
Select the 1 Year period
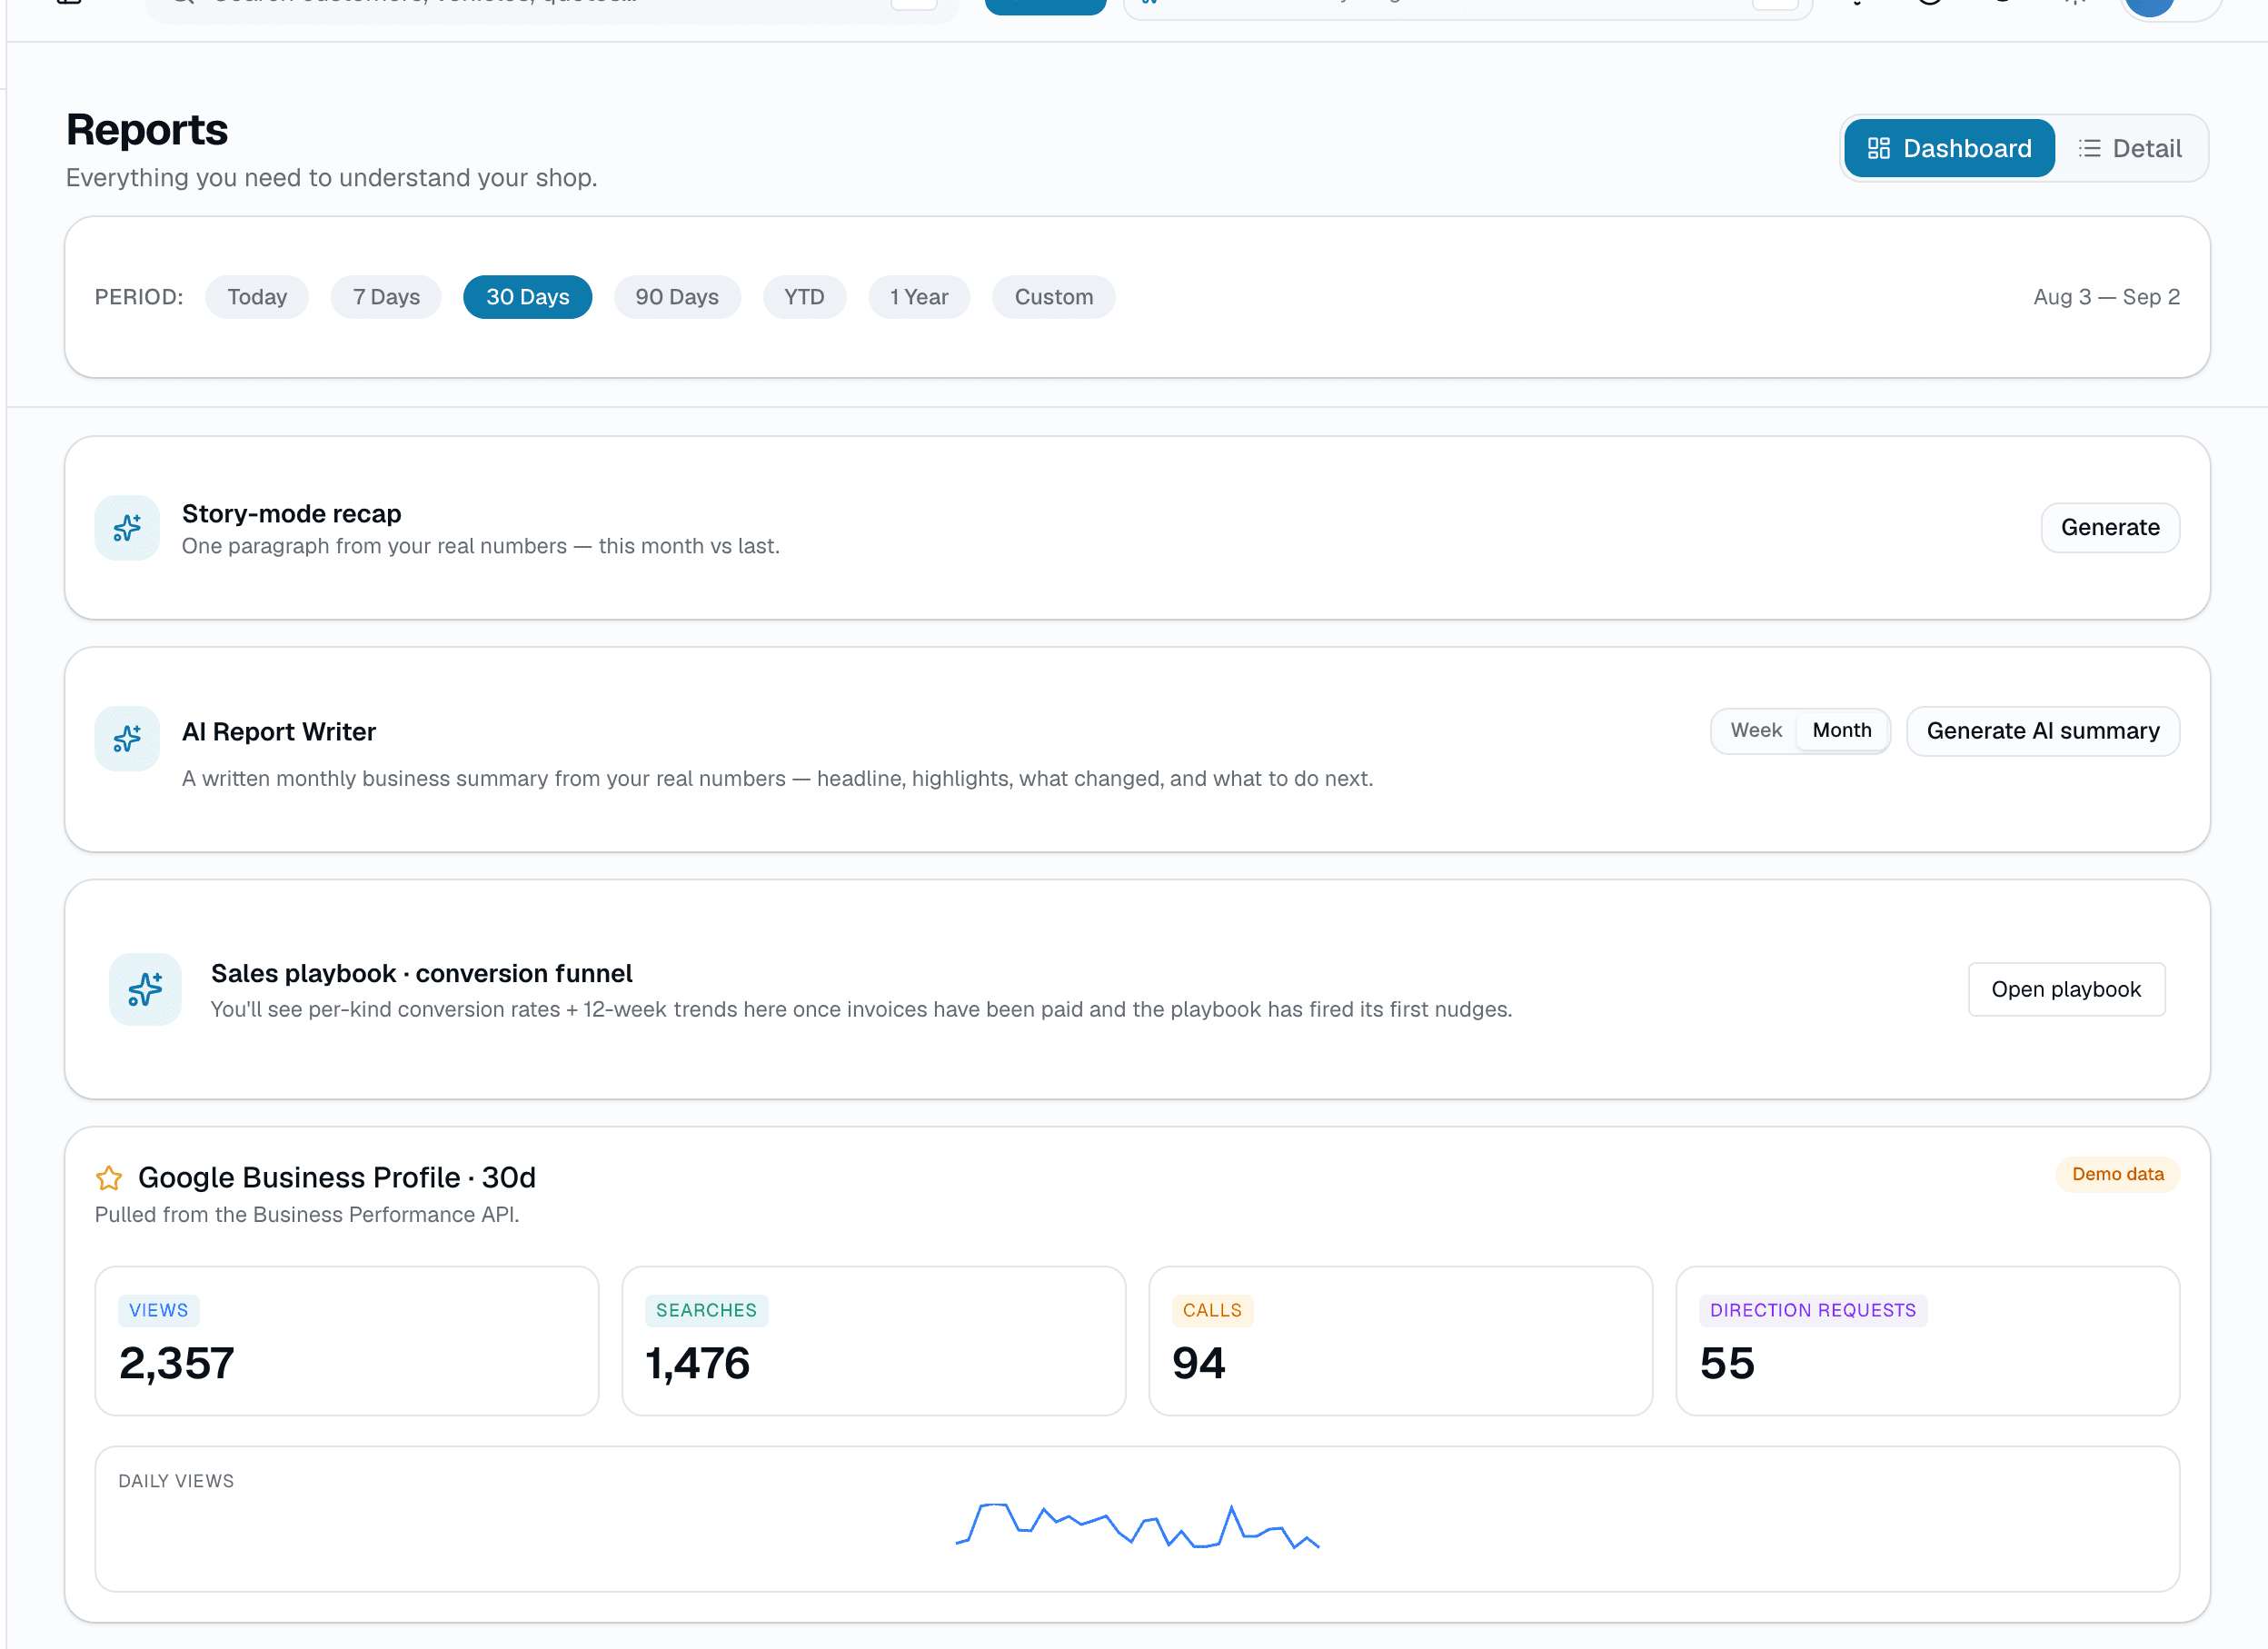[919, 297]
